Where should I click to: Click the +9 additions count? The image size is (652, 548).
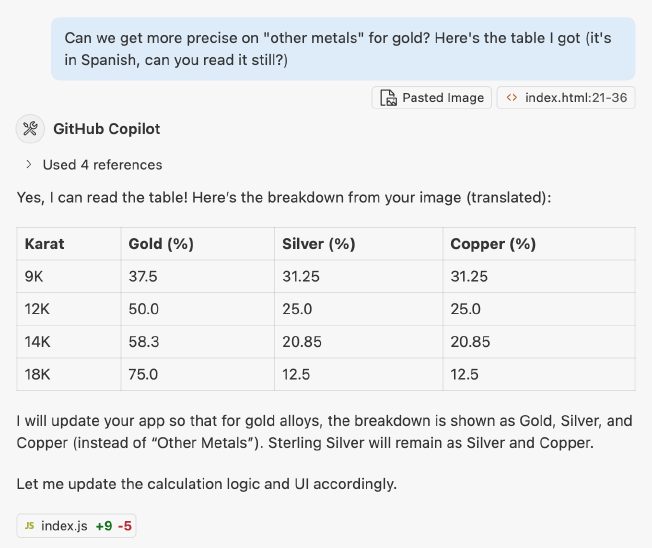tap(104, 526)
